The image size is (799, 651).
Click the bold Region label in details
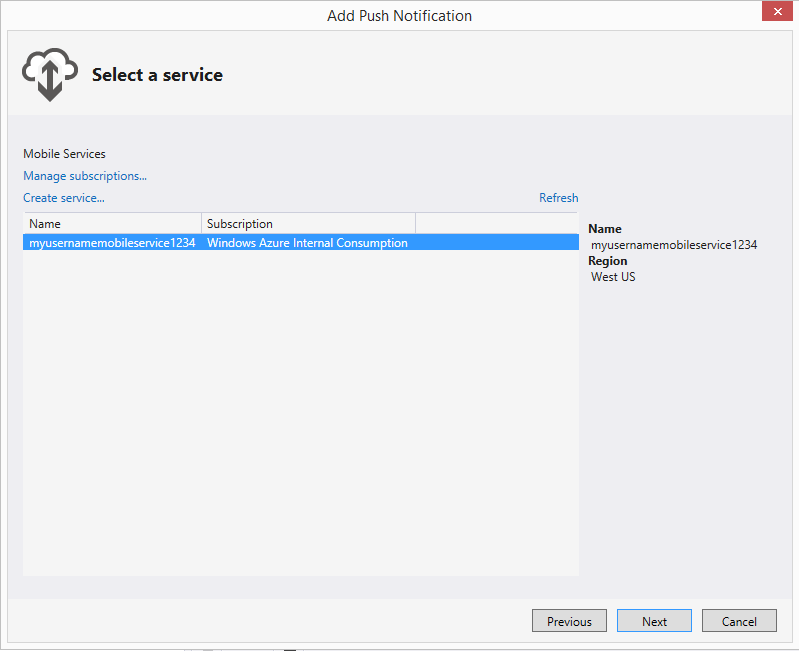[x=607, y=261]
